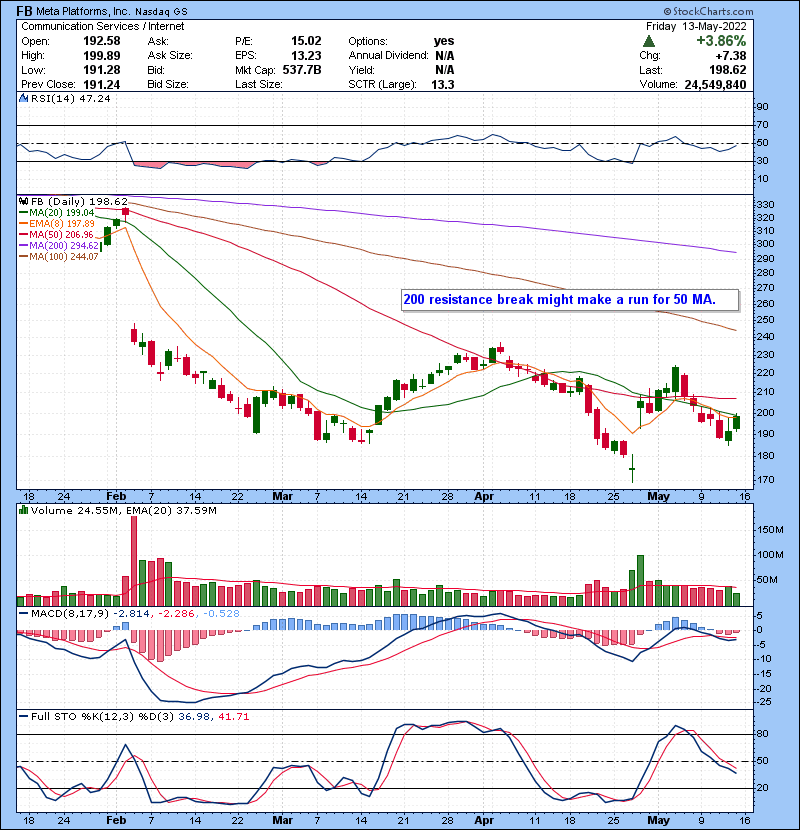This screenshot has height=830, width=800.
Task: Click the 170 price axis label
Action: (766, 480)
